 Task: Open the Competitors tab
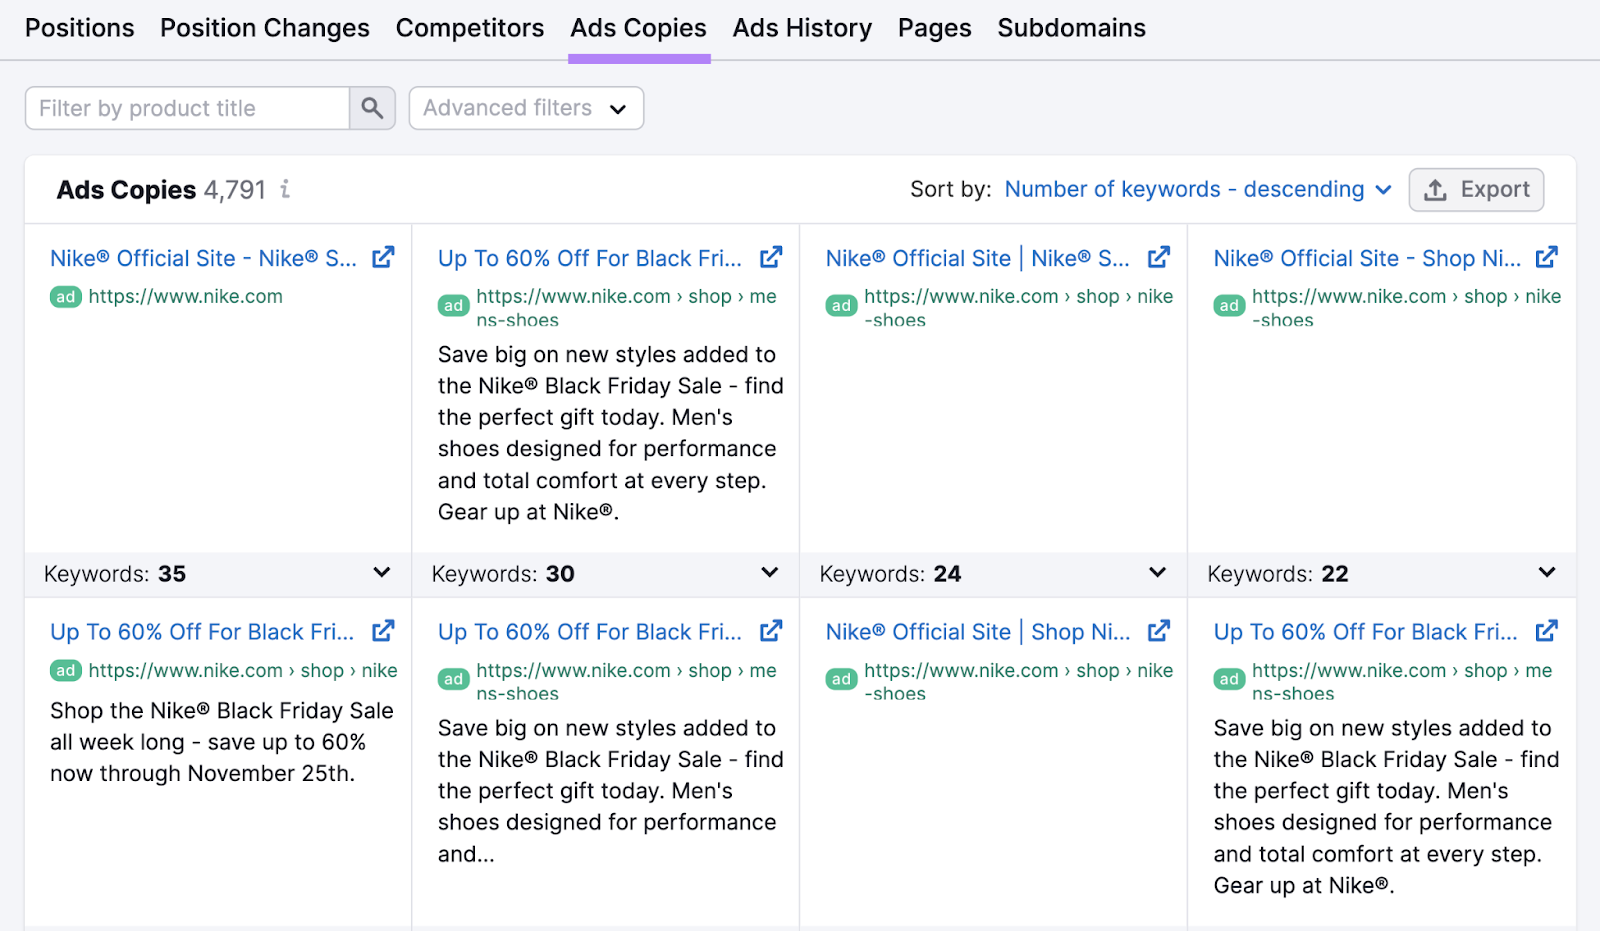[470, 28]
